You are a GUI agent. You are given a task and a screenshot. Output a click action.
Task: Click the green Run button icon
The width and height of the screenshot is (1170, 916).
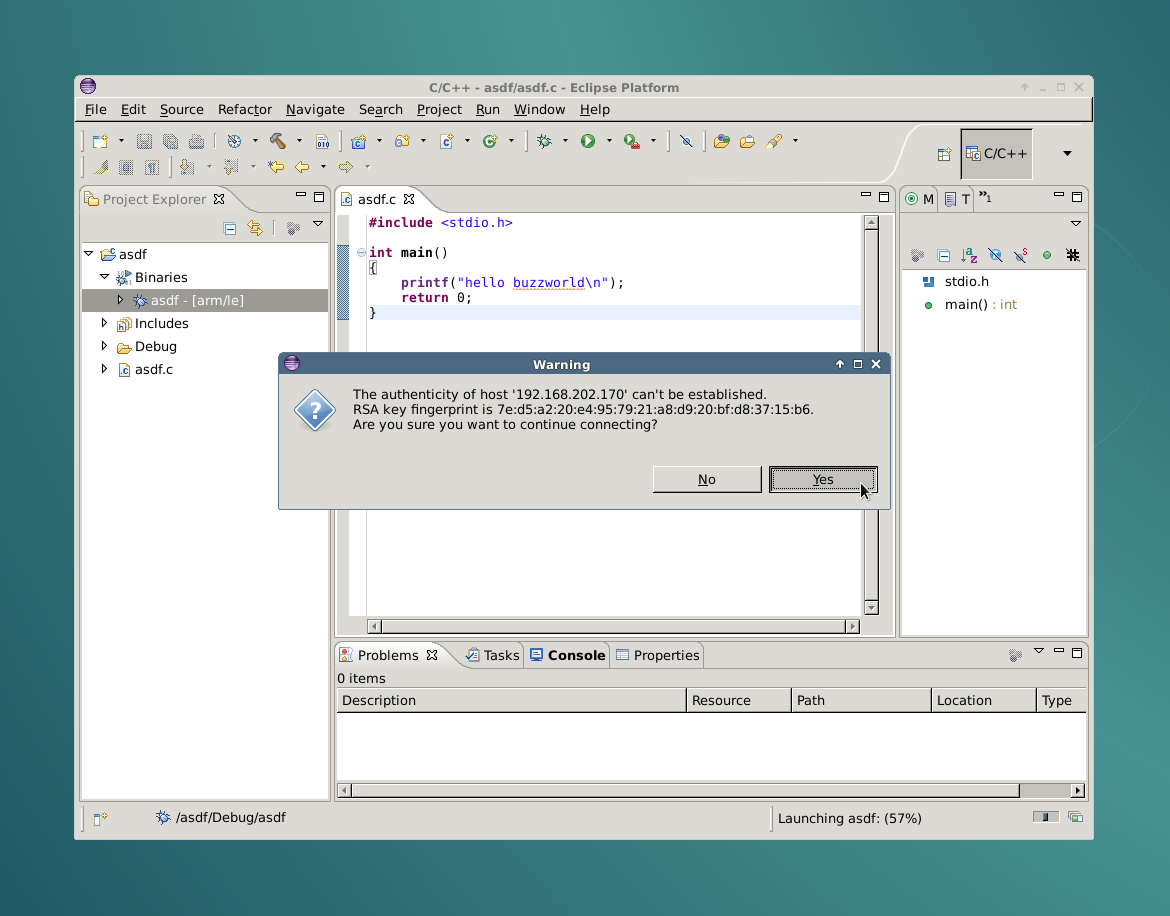[588, 142]
